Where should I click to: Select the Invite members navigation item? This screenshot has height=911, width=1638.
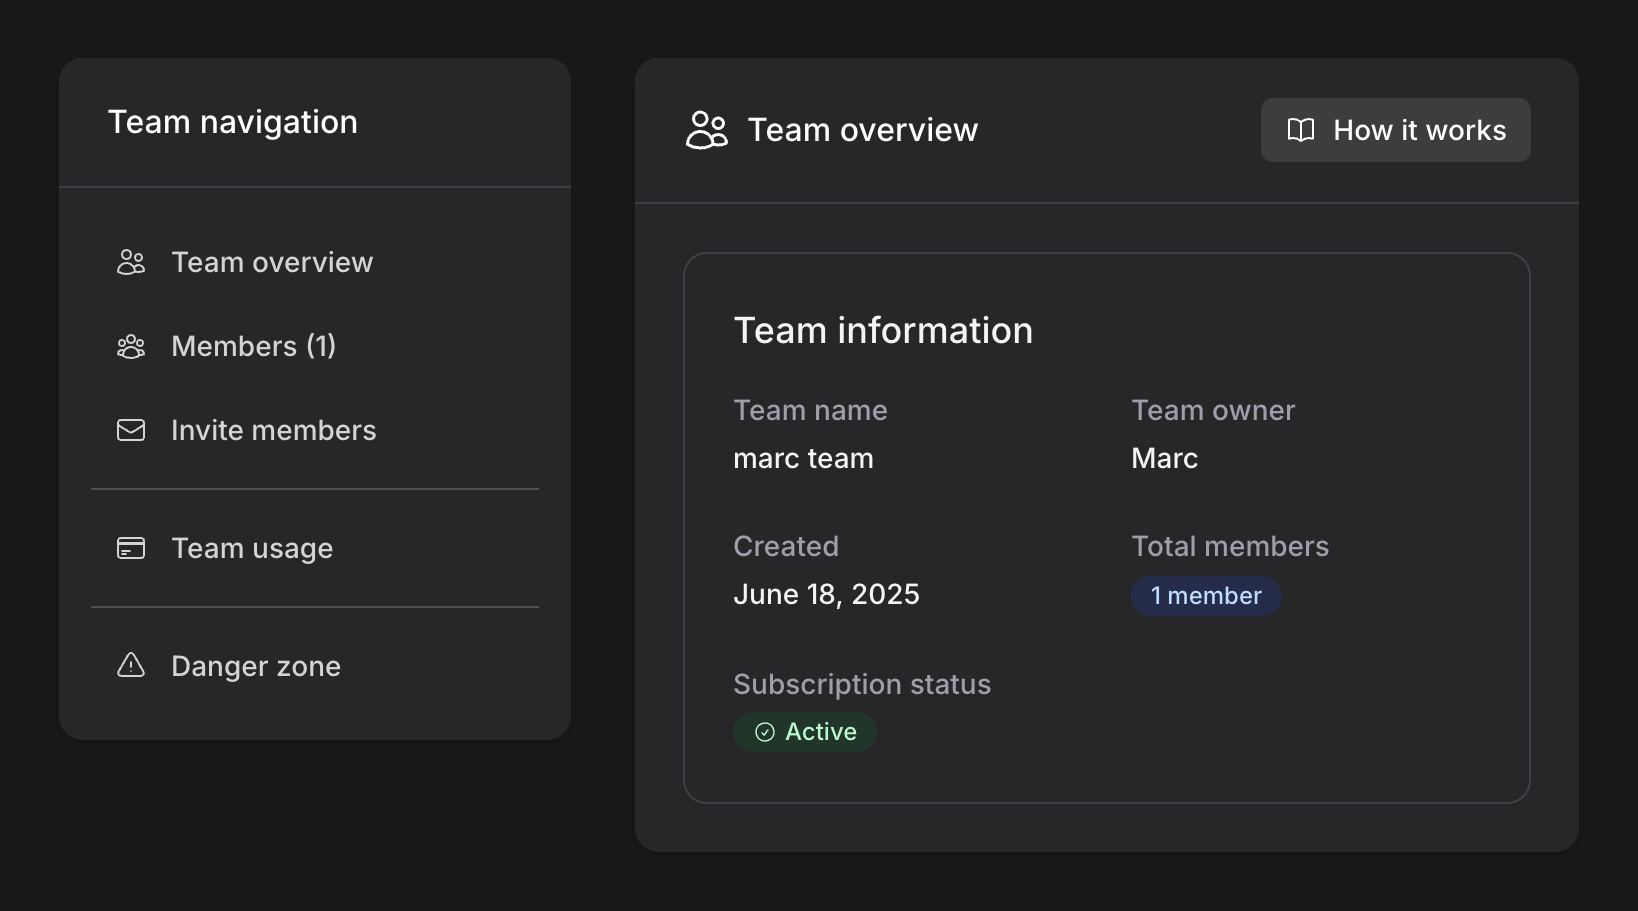pyautogui.click(x=273, y=430)
